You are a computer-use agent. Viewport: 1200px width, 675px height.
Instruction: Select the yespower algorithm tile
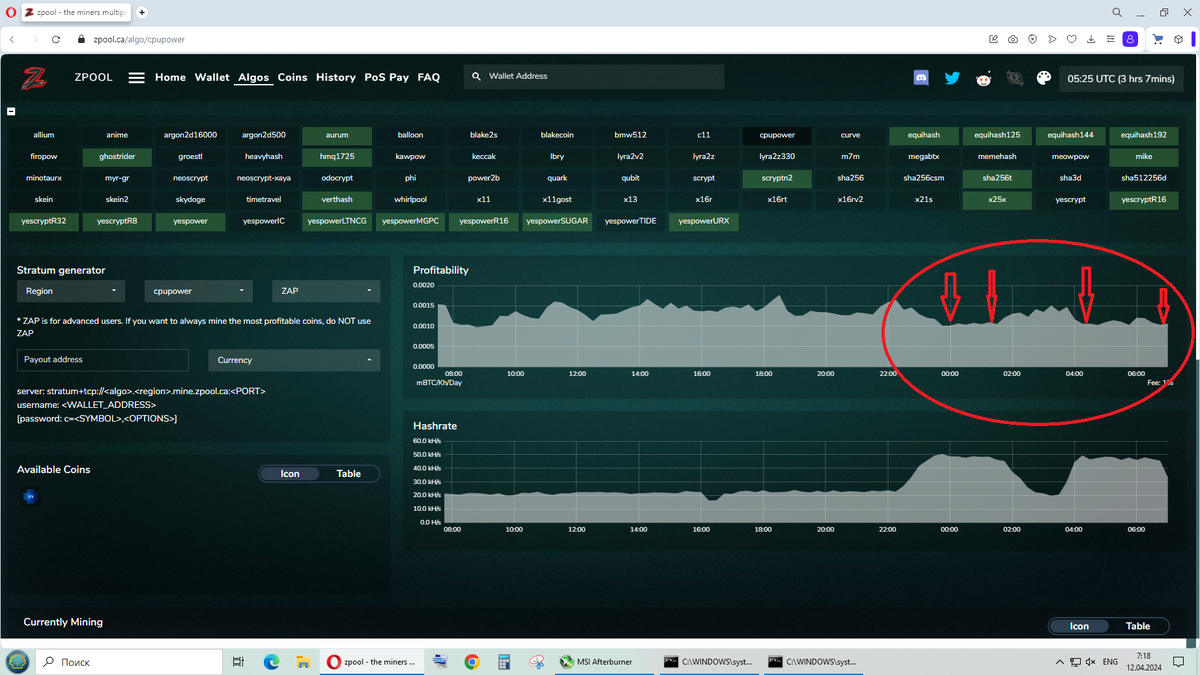(190, 221)
